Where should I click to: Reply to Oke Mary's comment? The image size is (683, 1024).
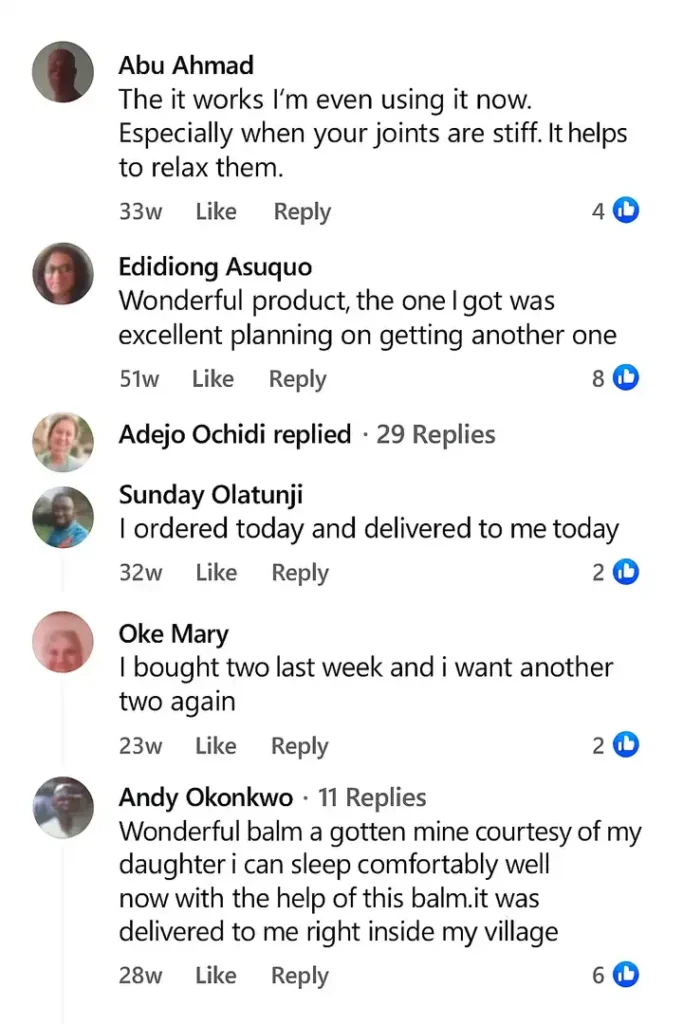click(x=300, y=746)
